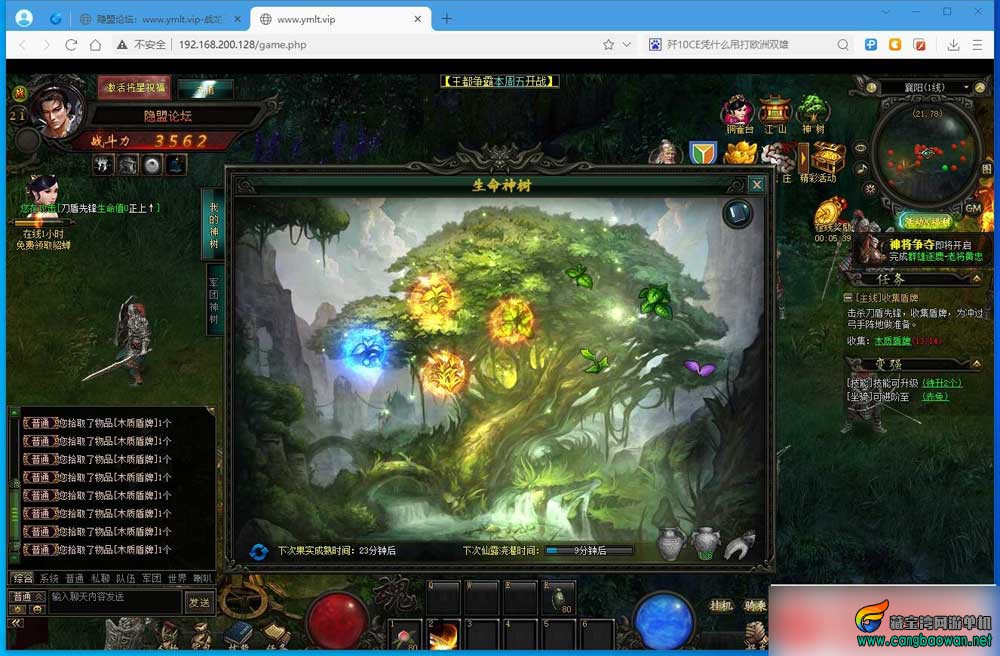
Task: Click the smiley emoji button in chat
Action: (x=37, y=610)
